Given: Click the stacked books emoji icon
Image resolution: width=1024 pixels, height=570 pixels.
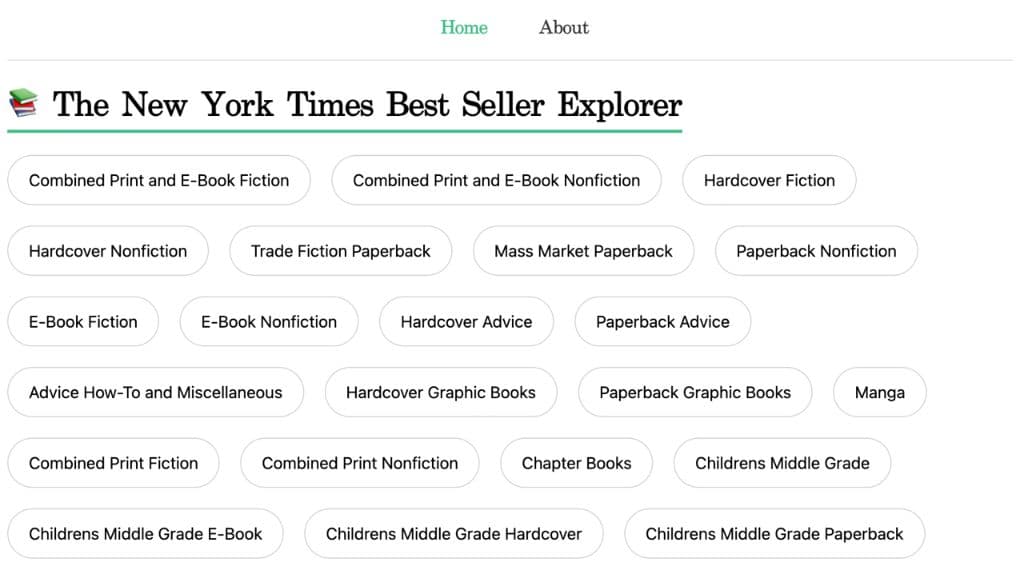Looking at the screenshot, I should click(23, 103).
